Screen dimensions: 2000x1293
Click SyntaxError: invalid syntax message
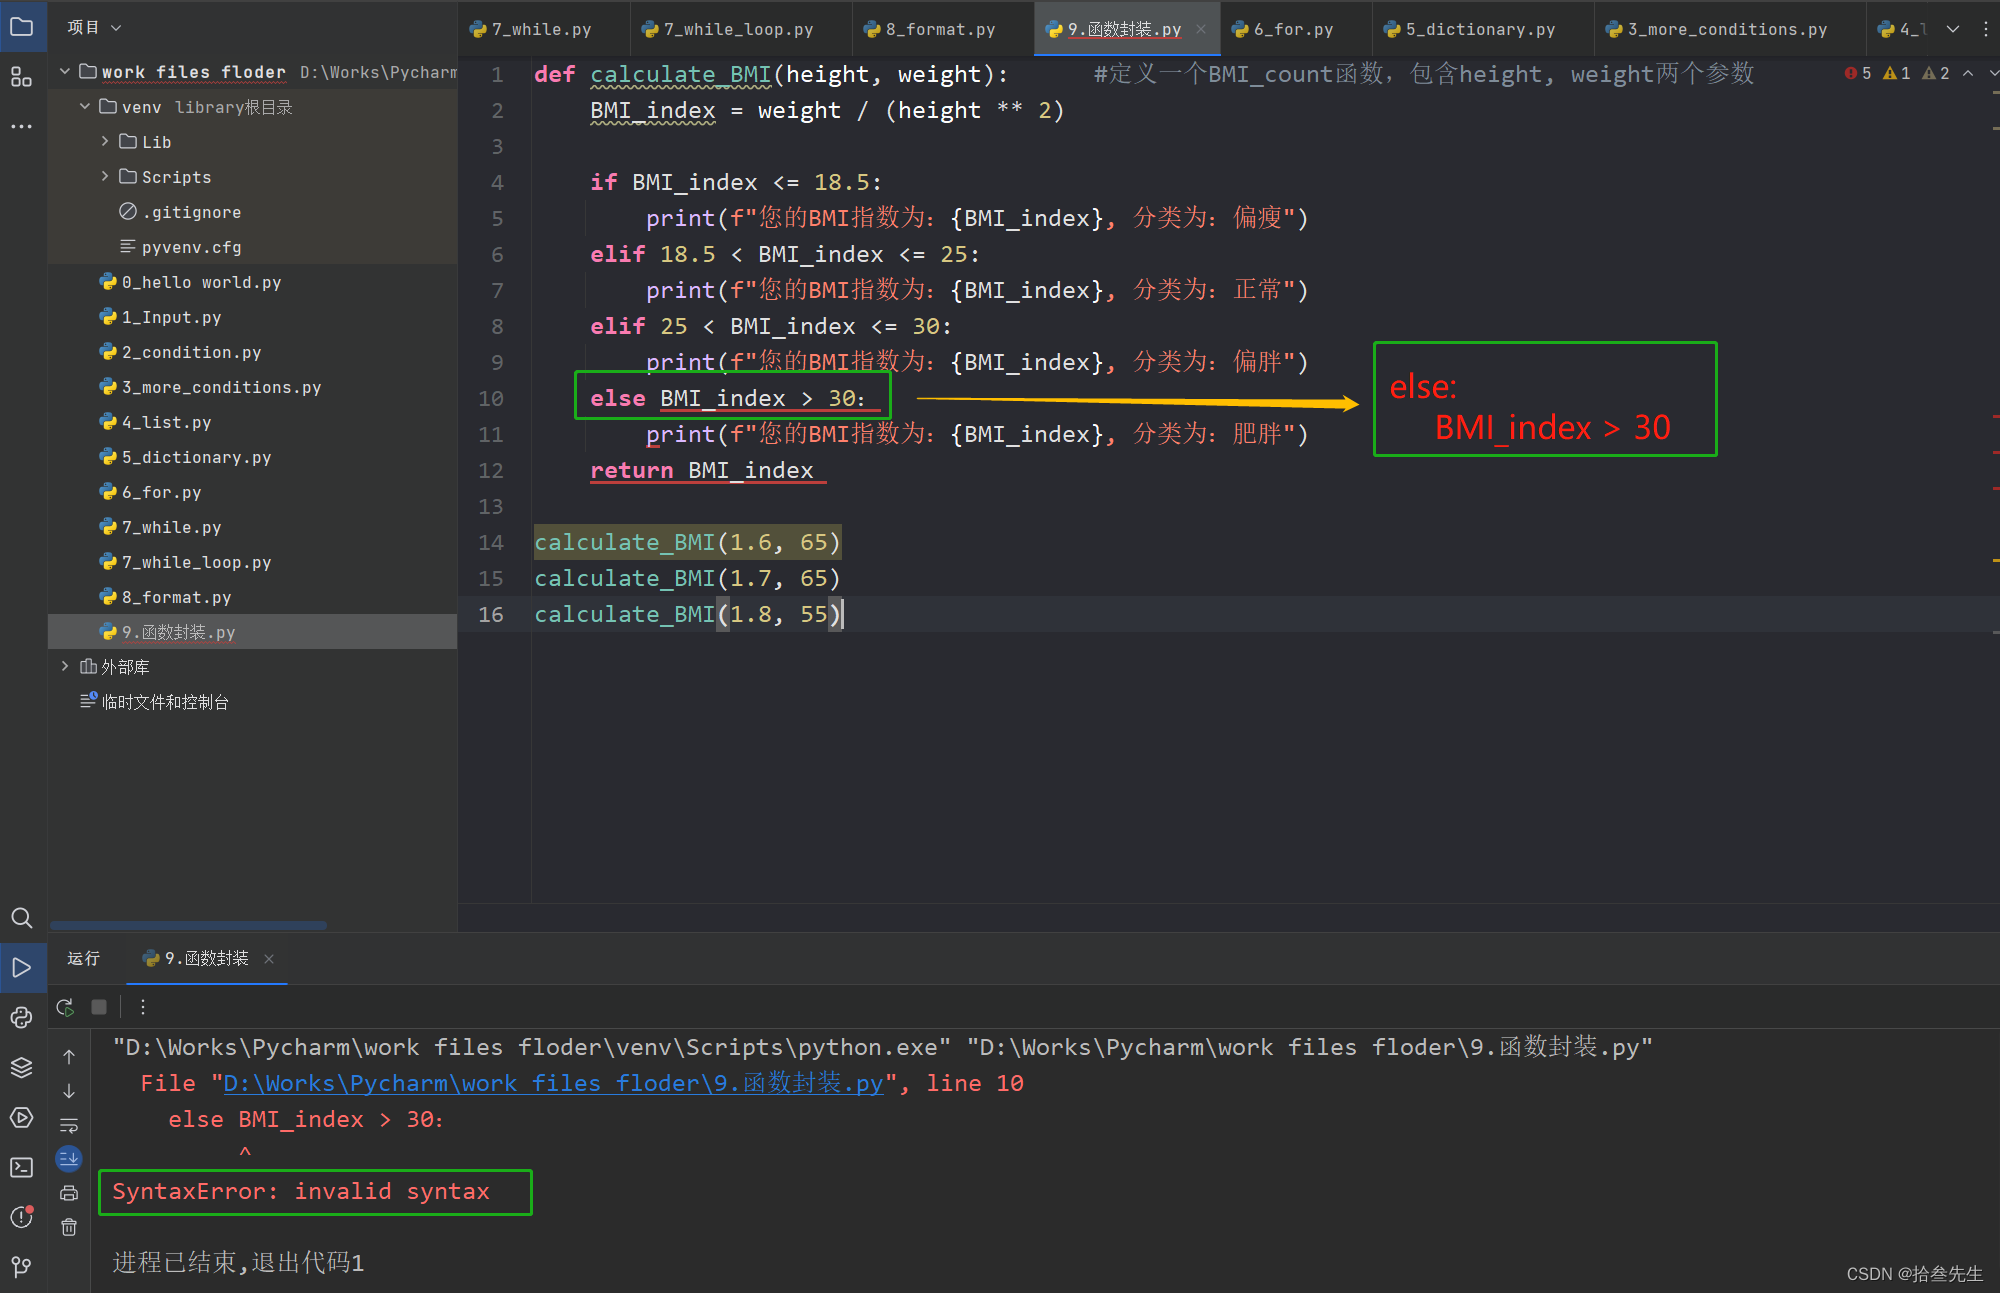301,1191
